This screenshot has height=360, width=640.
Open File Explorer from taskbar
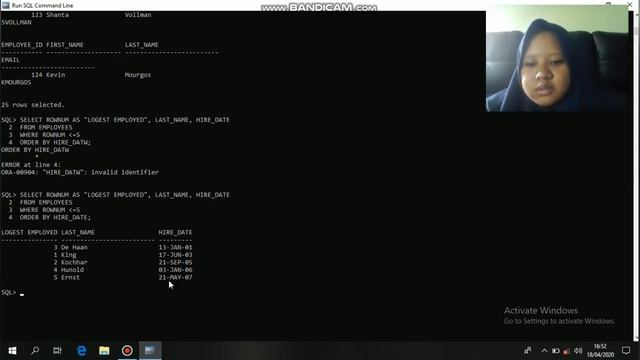[104, 351]
